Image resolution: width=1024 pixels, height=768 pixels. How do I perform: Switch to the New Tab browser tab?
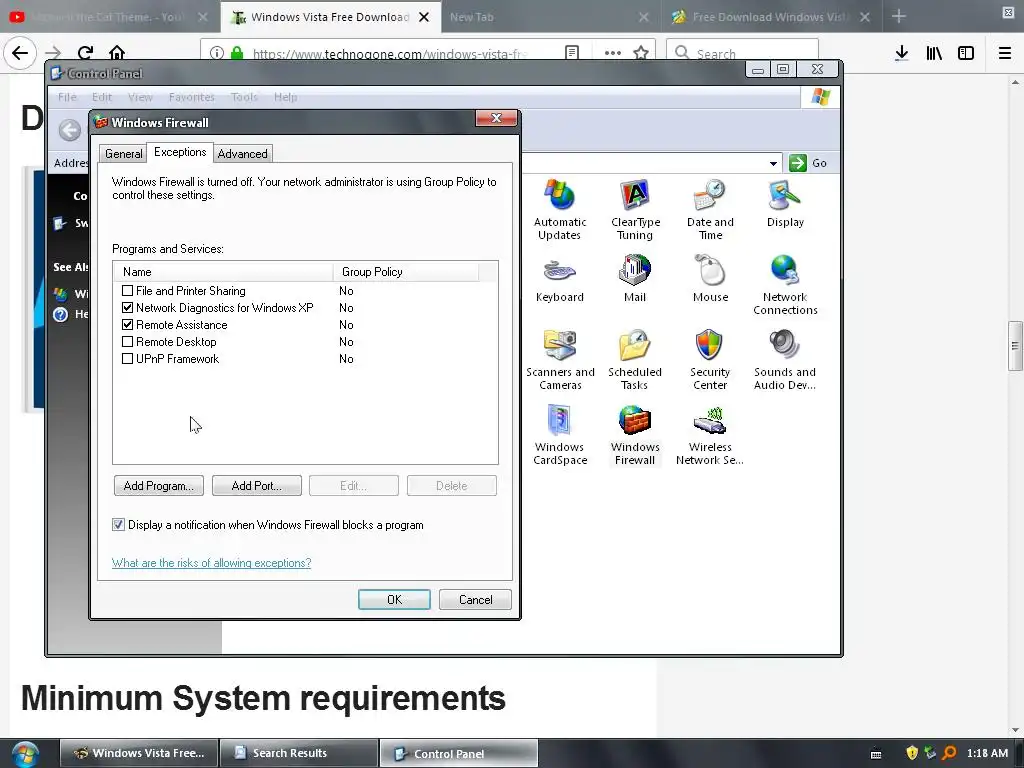(x=549, y=17)
